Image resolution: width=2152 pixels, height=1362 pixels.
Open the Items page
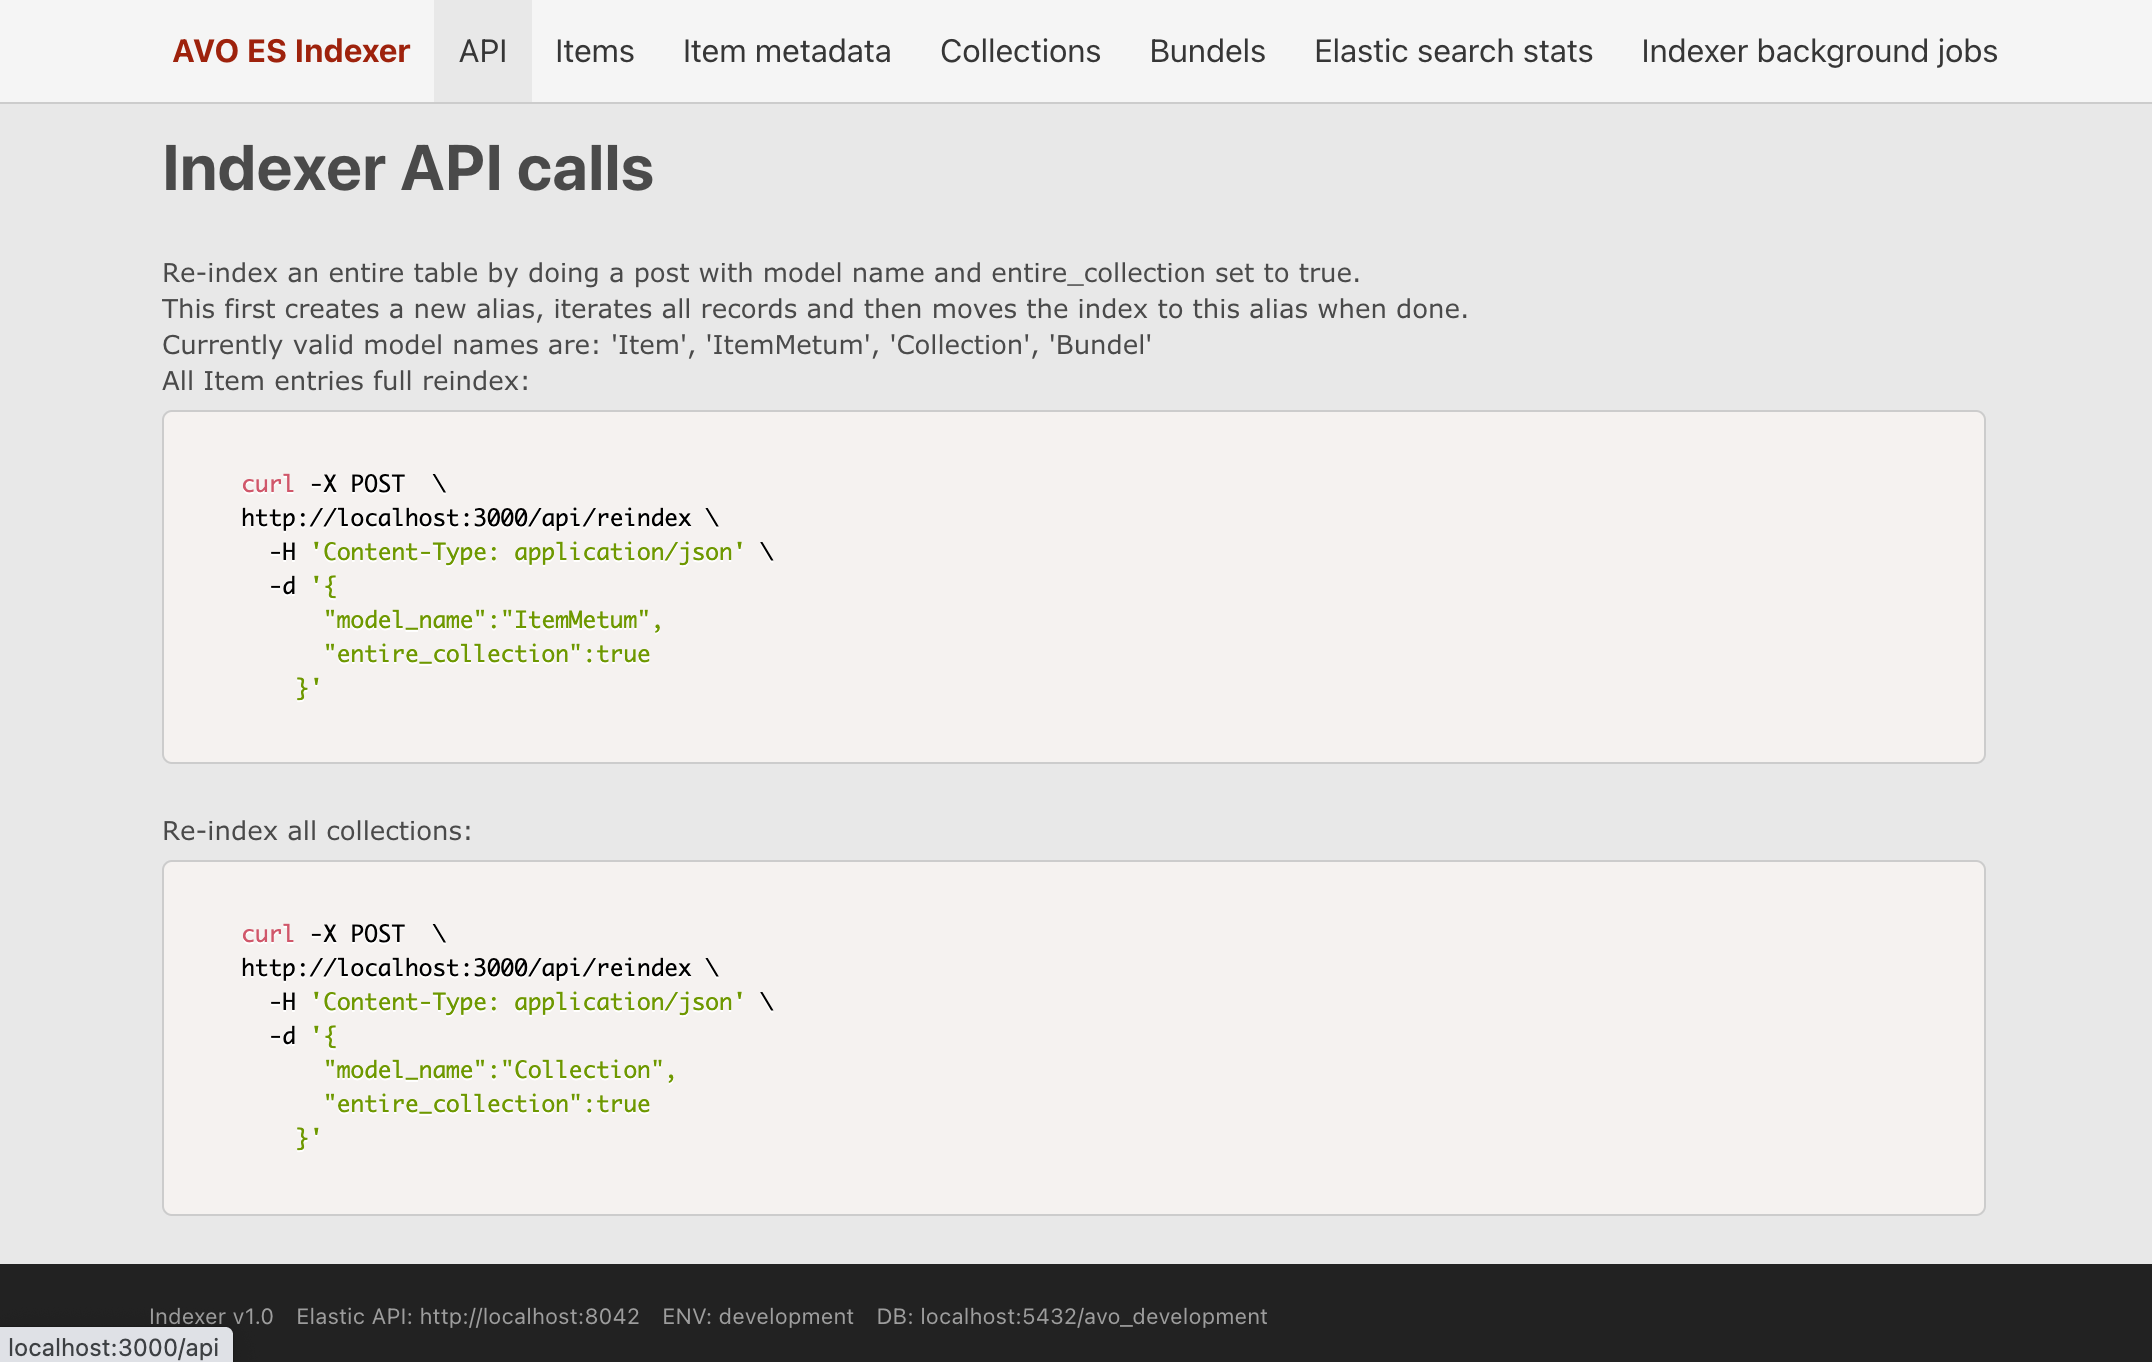coord(595,51)
